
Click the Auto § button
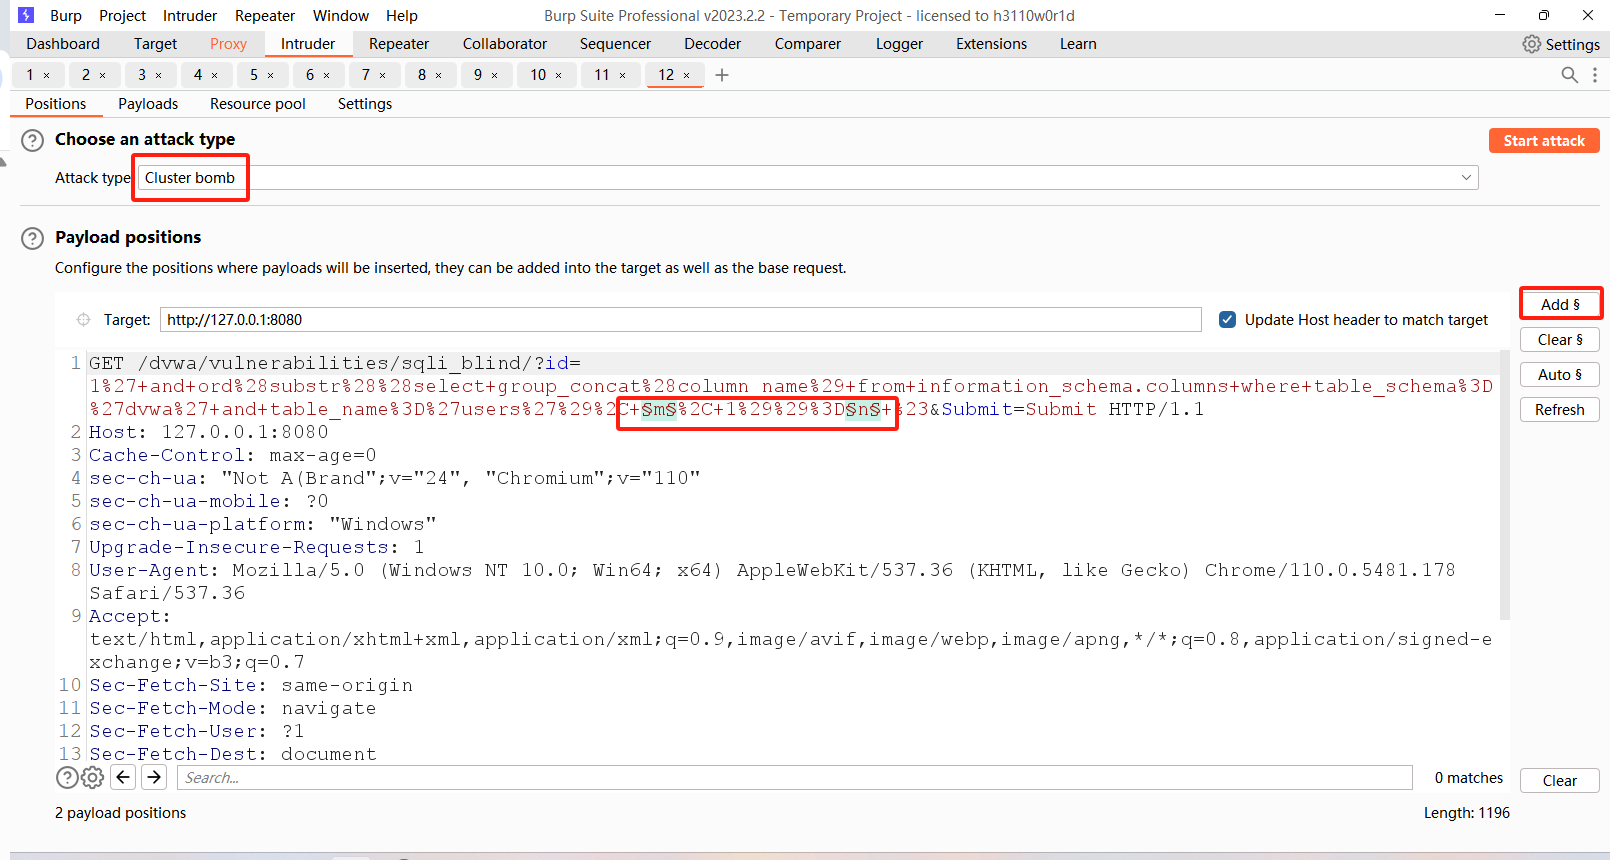click(x=1560, y=375)
